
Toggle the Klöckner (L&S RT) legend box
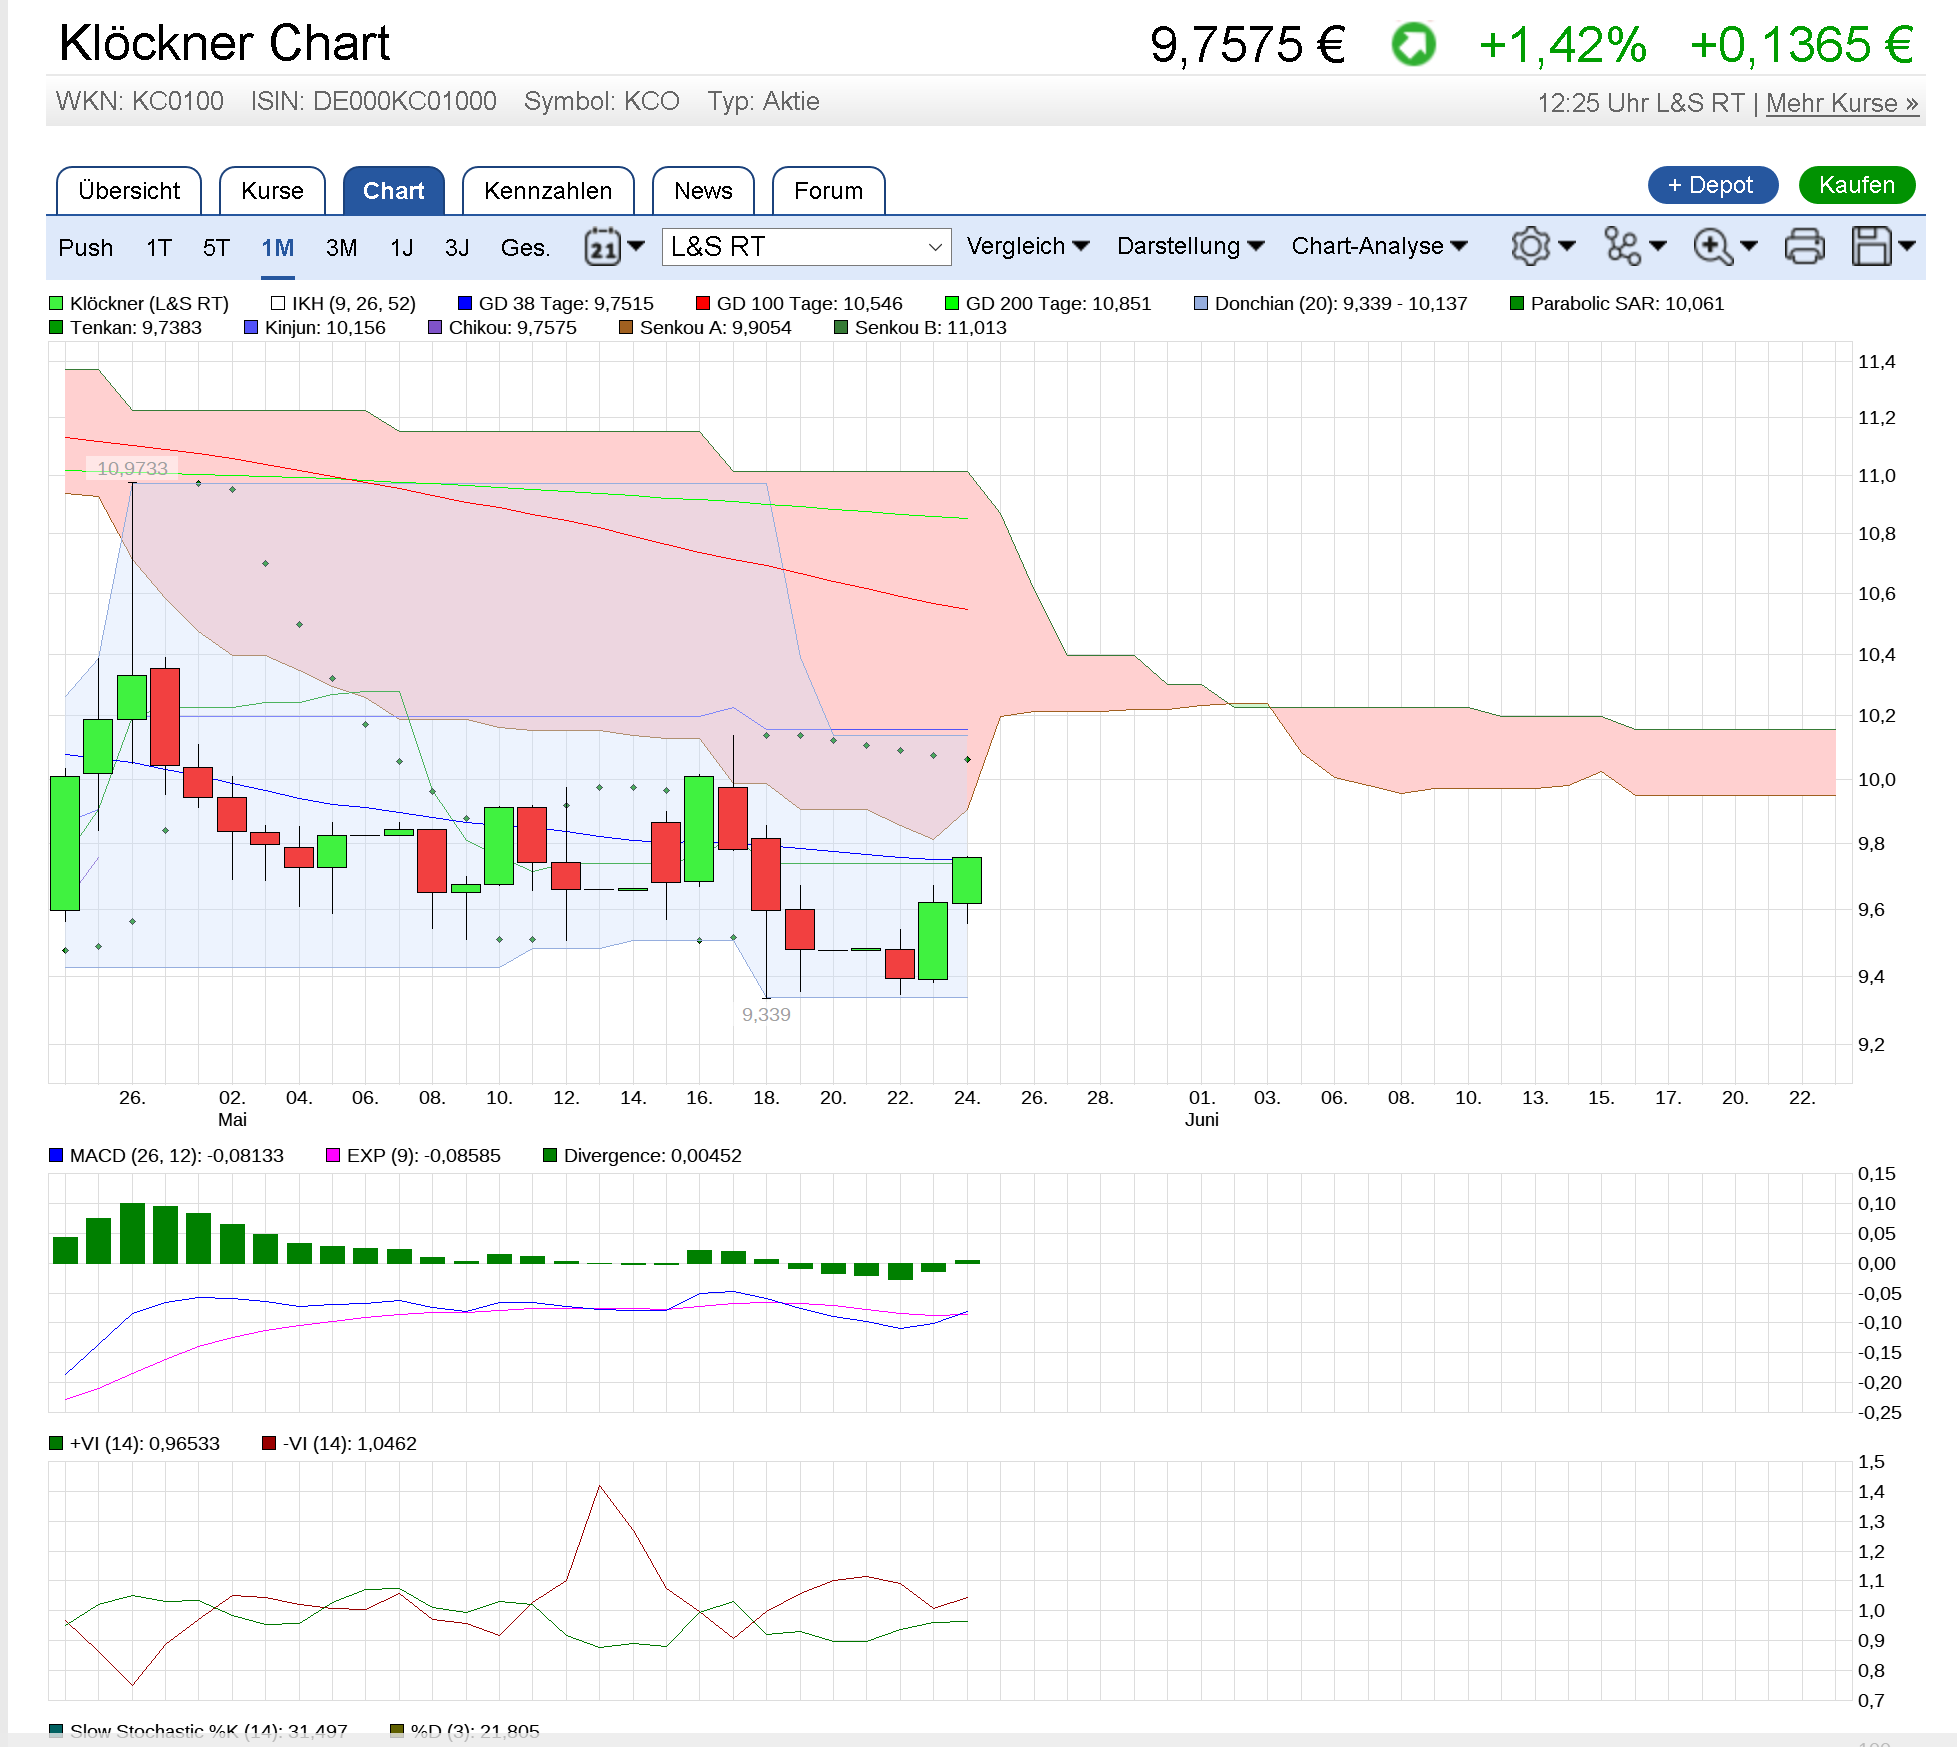click(x=56, y=303)
